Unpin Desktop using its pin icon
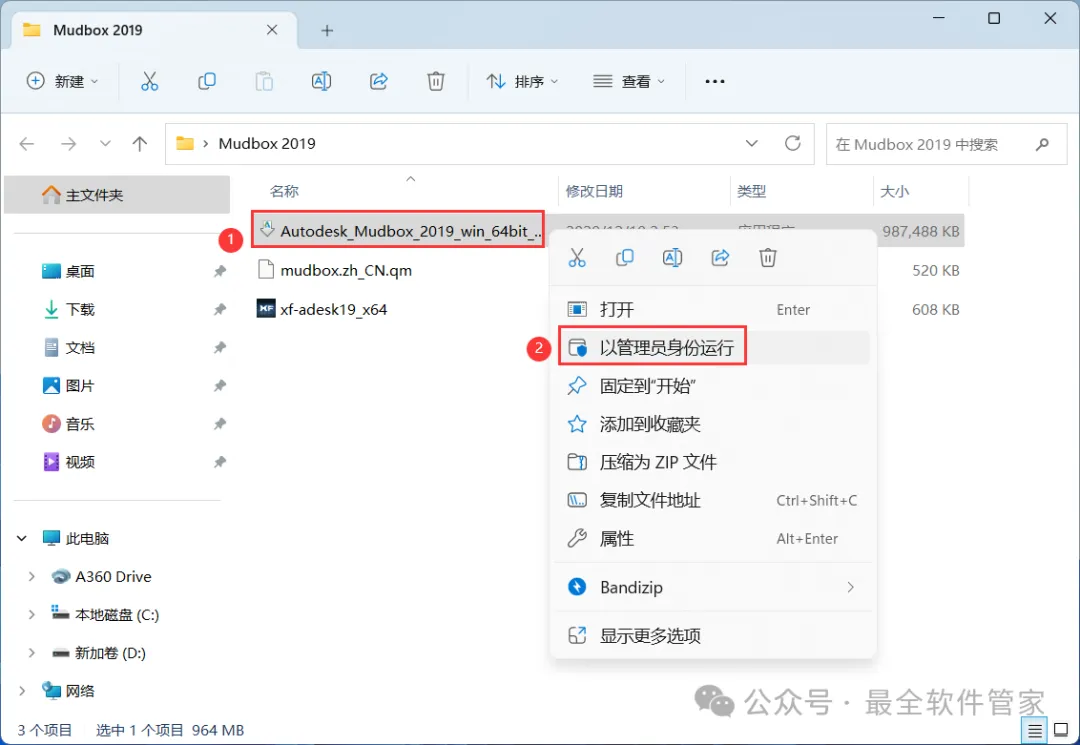This screenshot has height=745, width=1080. pos(220,271)
